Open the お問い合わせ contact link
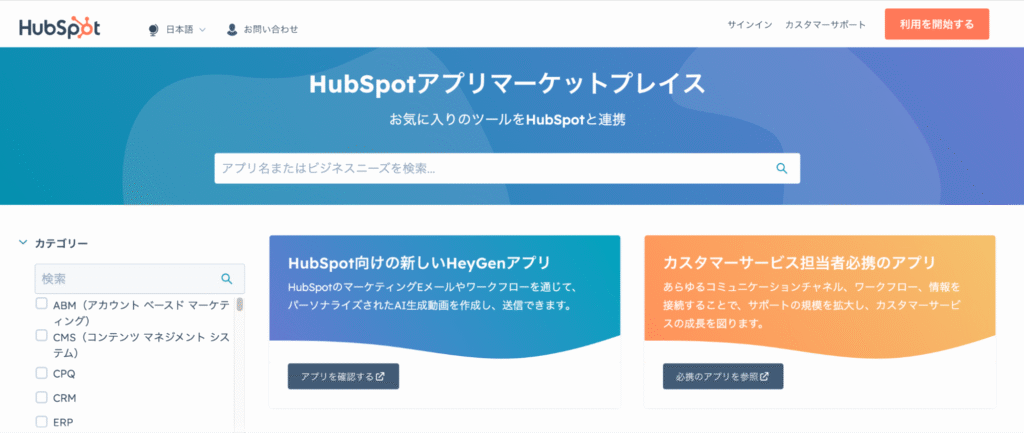 pos(269,29)
